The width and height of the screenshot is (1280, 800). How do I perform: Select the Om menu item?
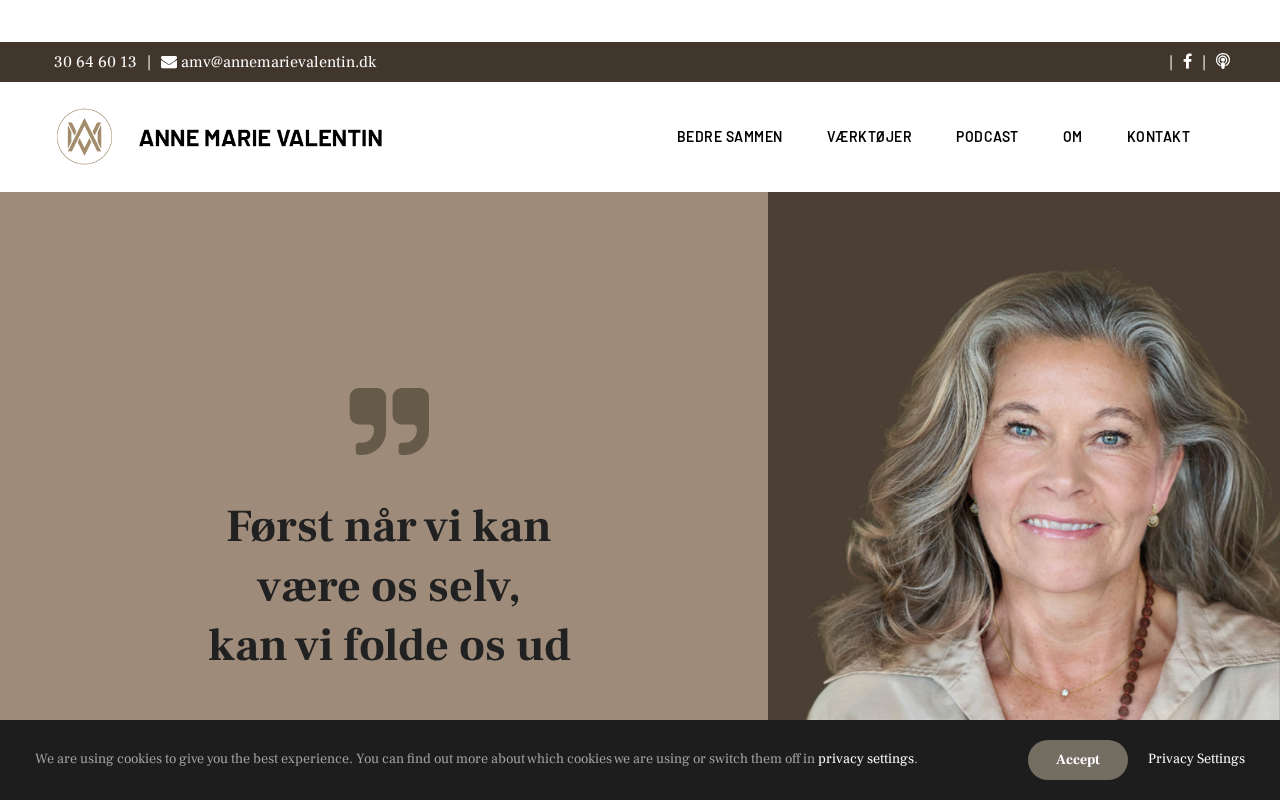(1072, 137)
